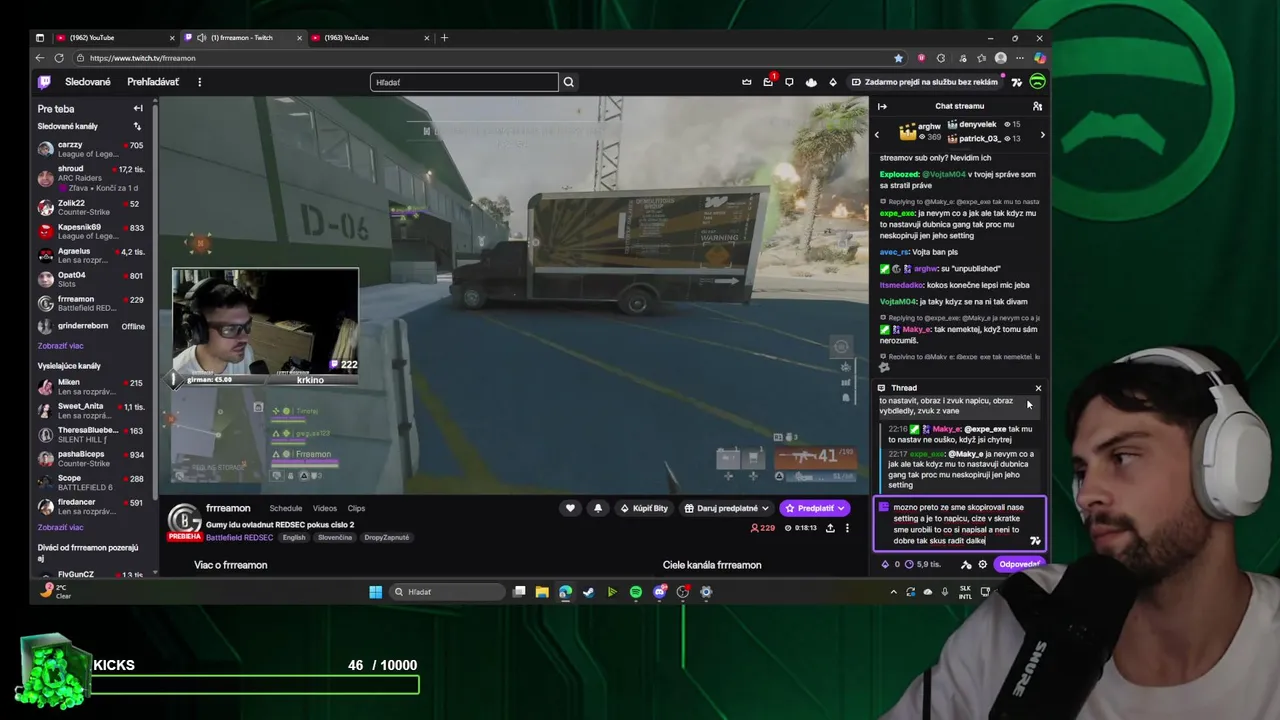This screenshot has width=1280, height=720.
Task: Reload the browser page
Action: pos(59,58)
